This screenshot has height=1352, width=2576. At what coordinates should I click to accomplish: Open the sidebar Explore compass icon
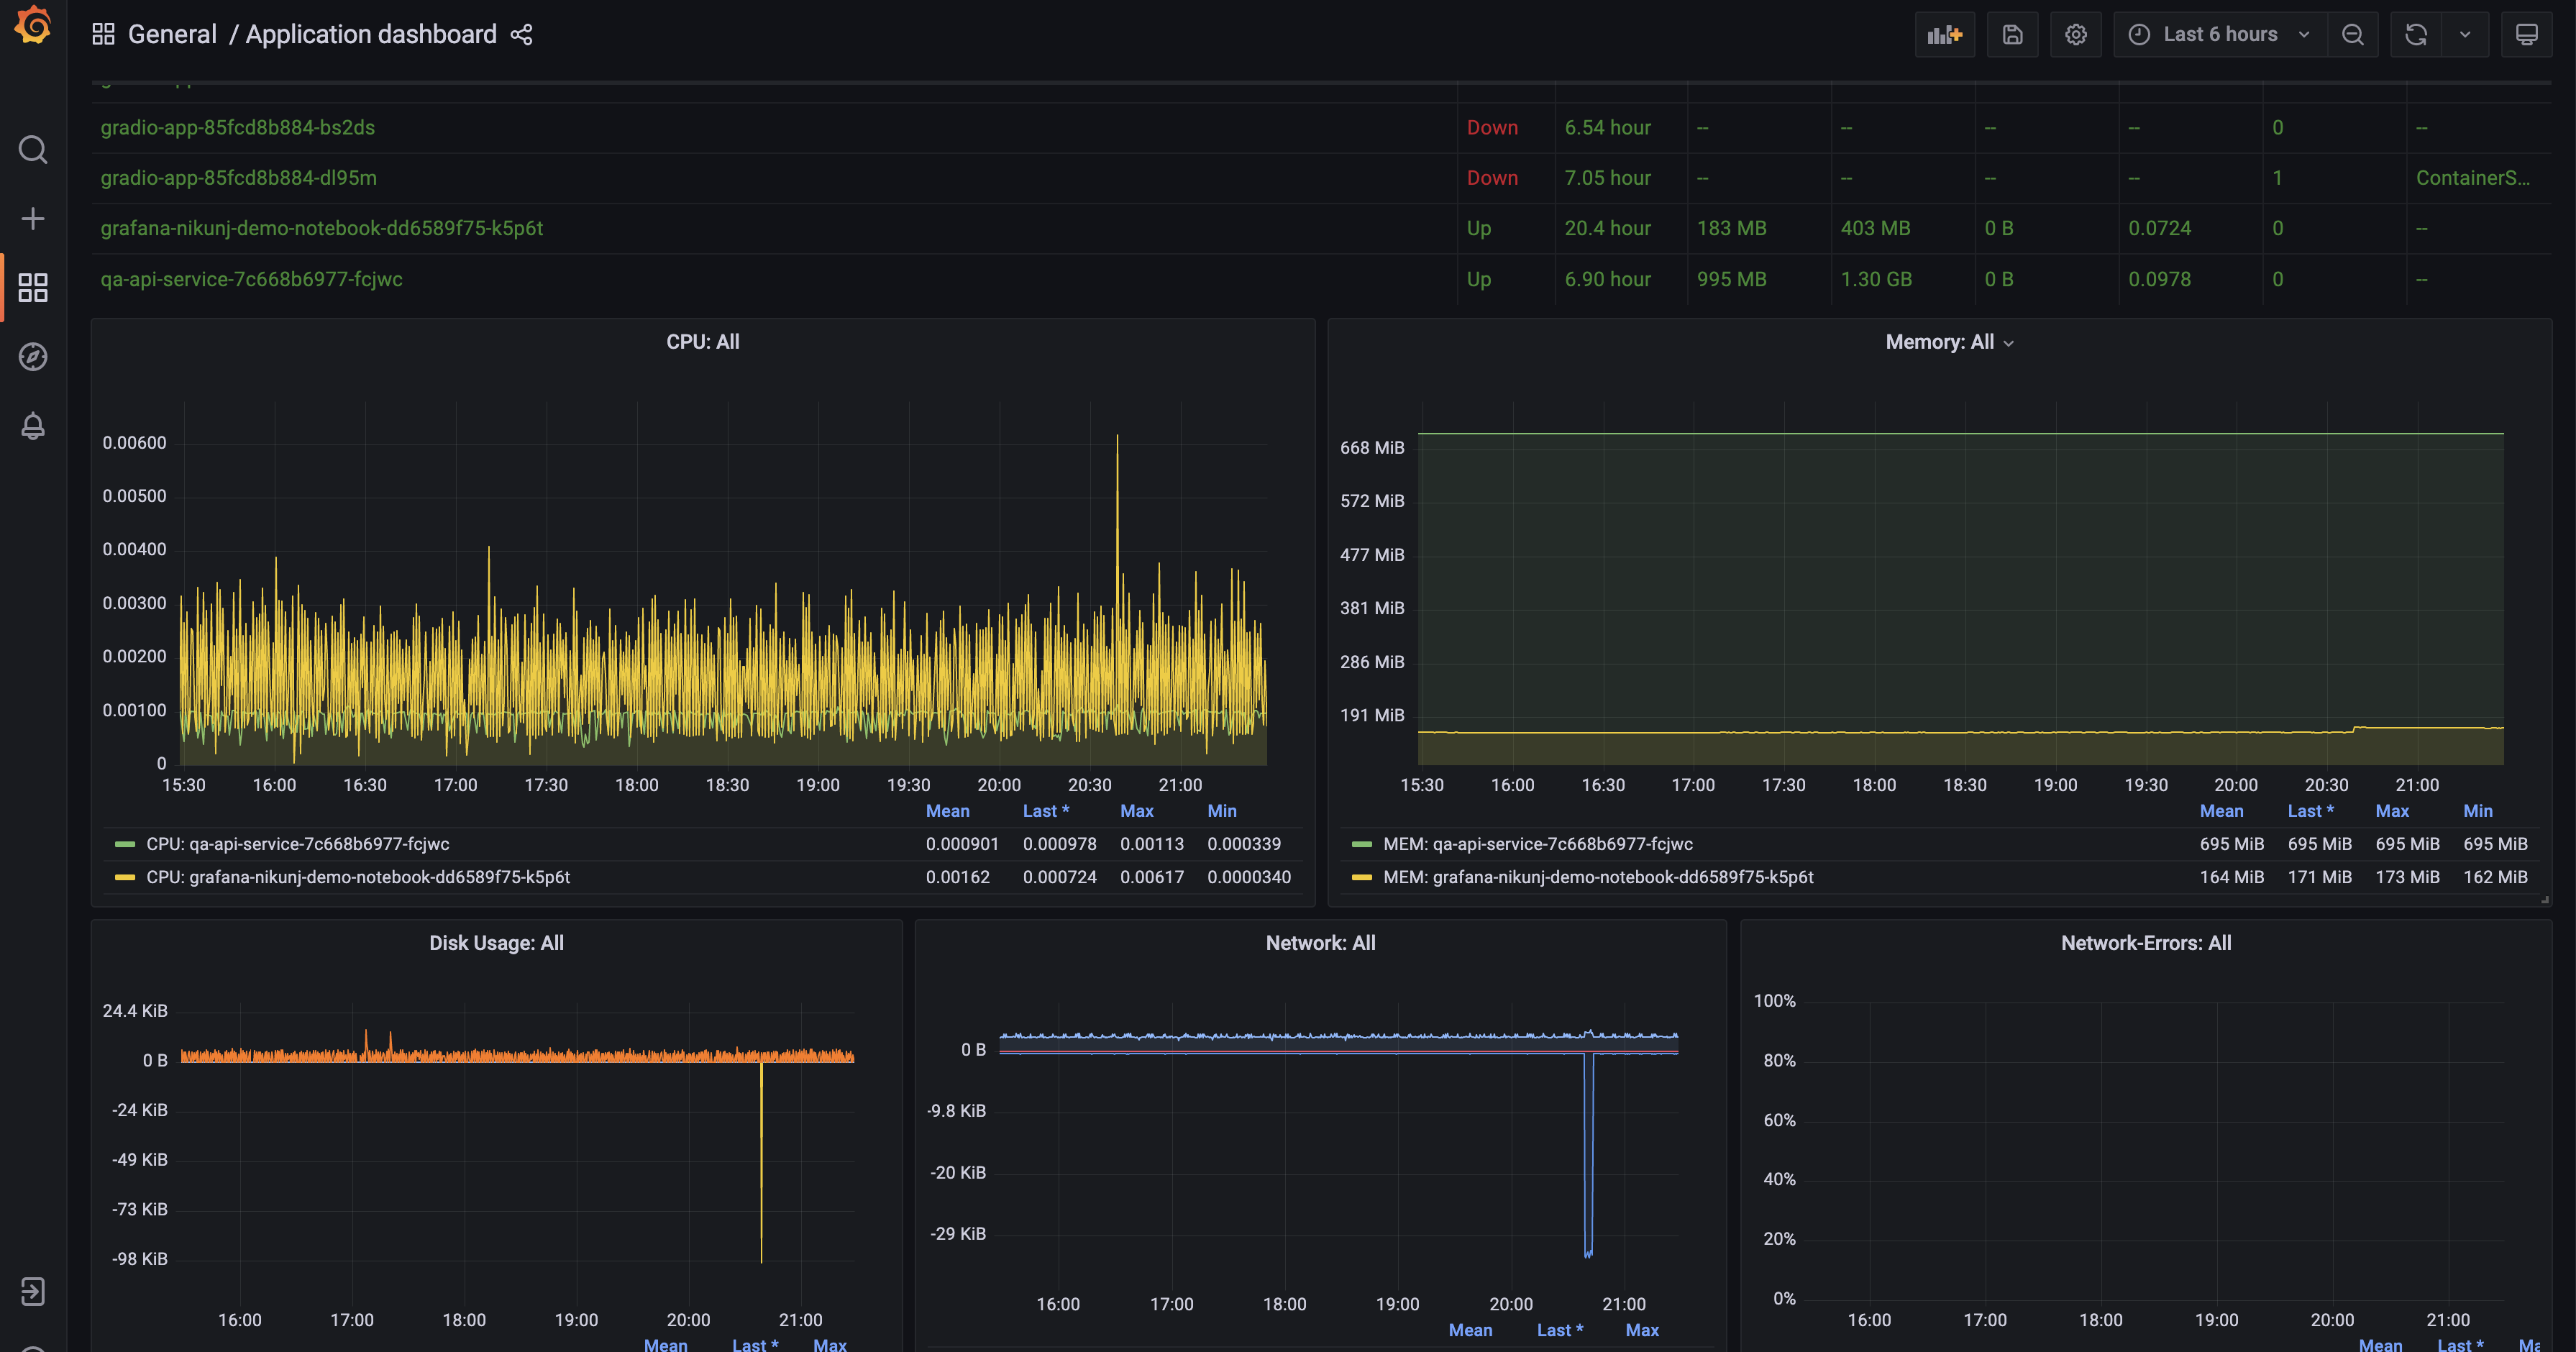(33, 357)
